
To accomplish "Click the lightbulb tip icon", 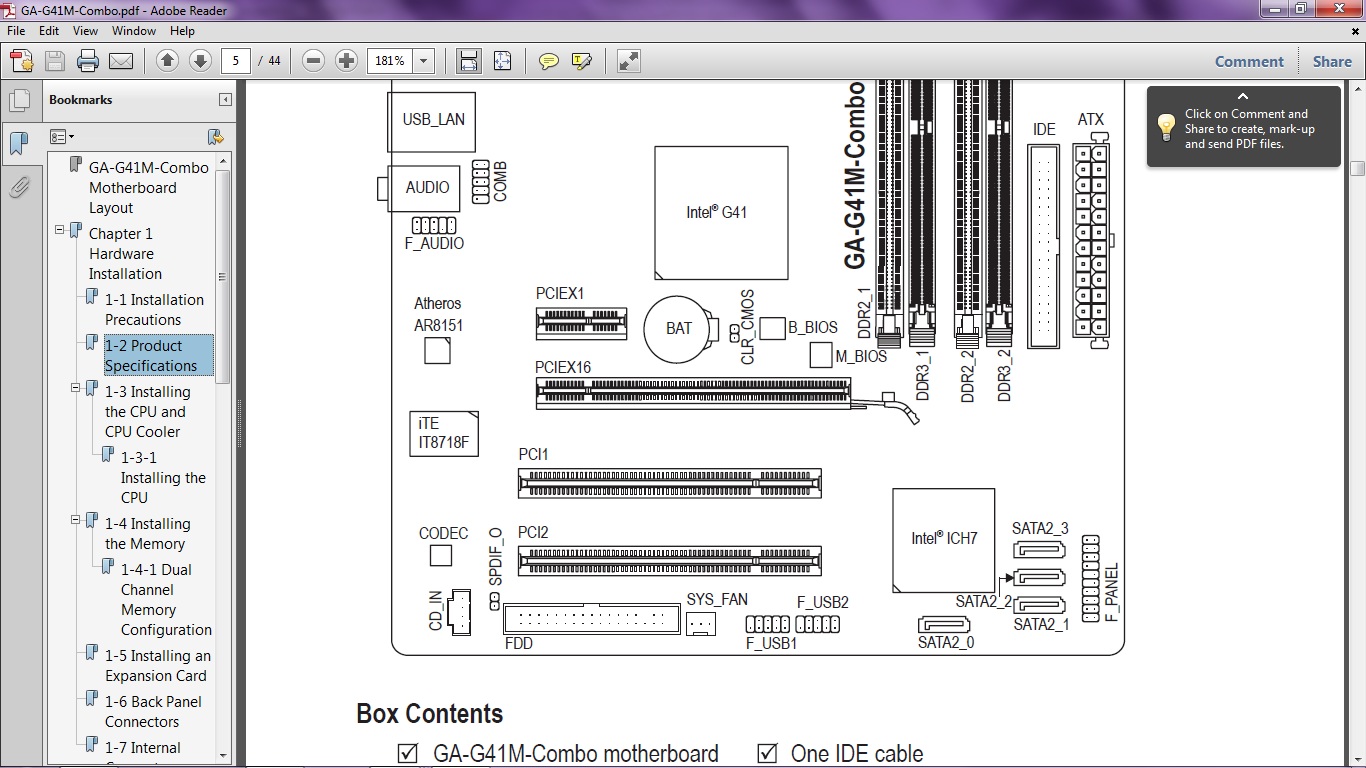I will [1166, 127].
